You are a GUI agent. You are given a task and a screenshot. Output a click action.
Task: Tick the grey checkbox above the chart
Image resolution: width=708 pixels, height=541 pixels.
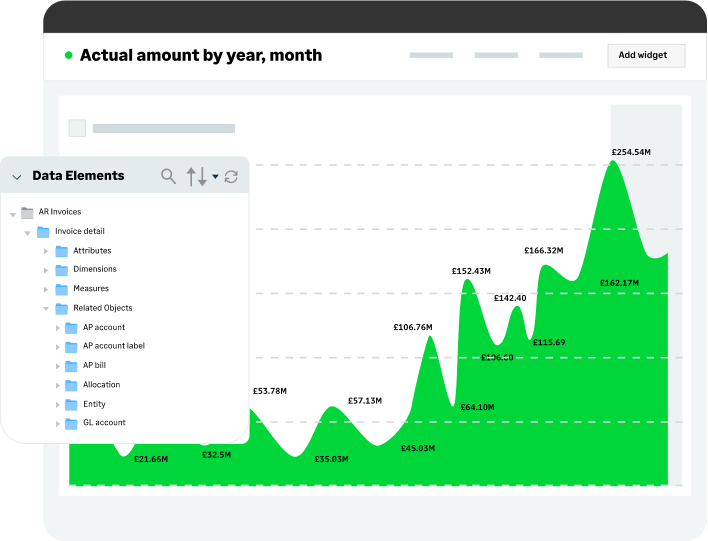tap(77, 128)
